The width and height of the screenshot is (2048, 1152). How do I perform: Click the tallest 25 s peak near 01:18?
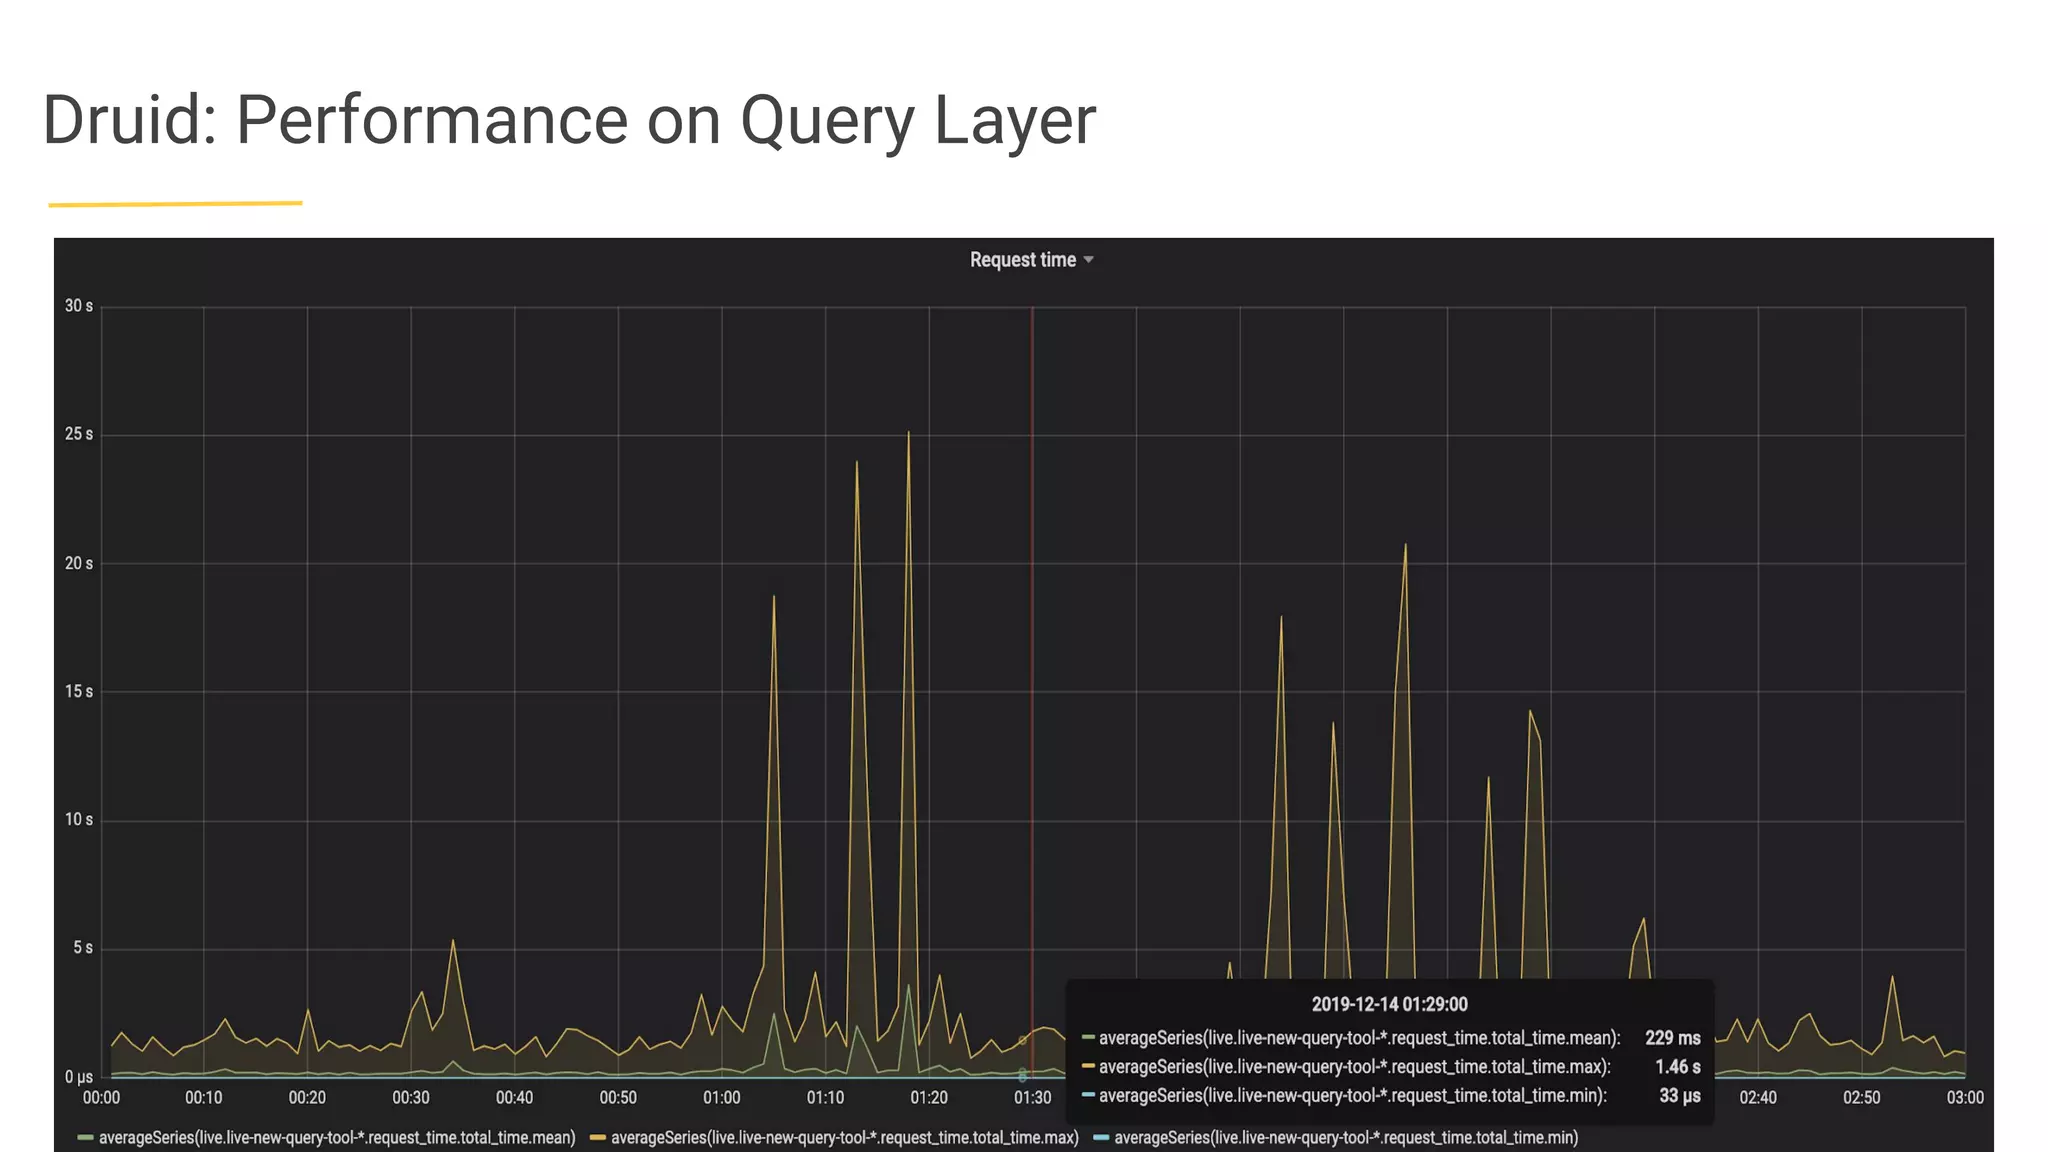coord(908,433)
